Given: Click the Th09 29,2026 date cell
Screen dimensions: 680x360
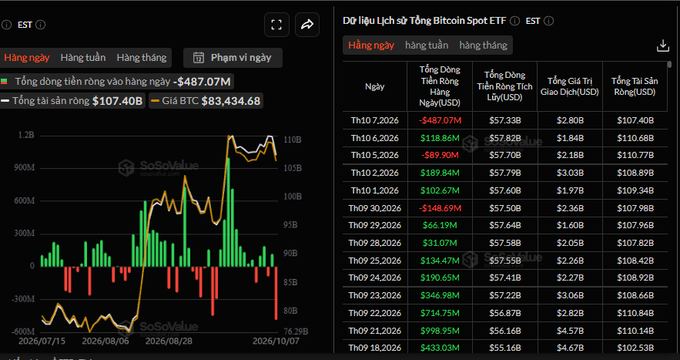Looking at the screenshot, I should pyautogui.click(x=375, y=226).
